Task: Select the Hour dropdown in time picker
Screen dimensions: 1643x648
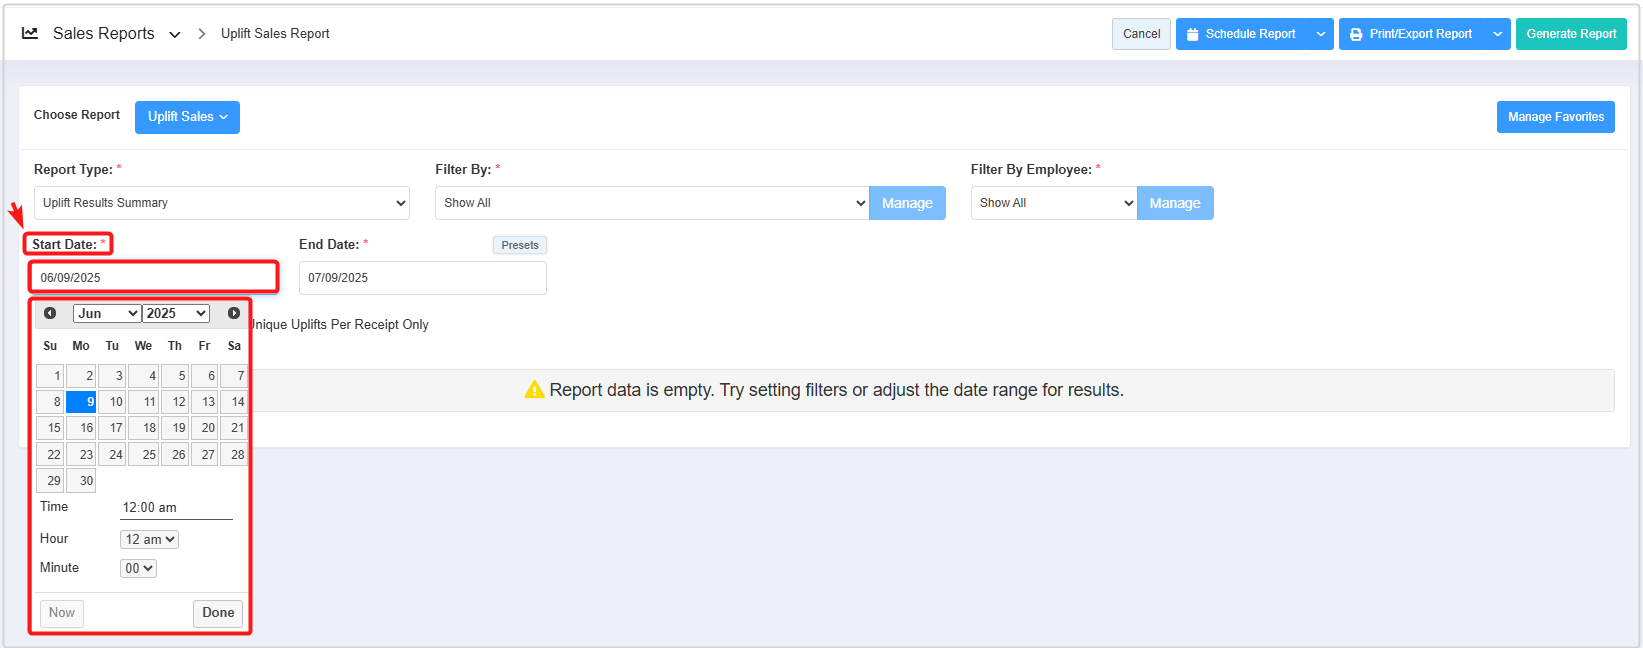Action: pos(149,539)
